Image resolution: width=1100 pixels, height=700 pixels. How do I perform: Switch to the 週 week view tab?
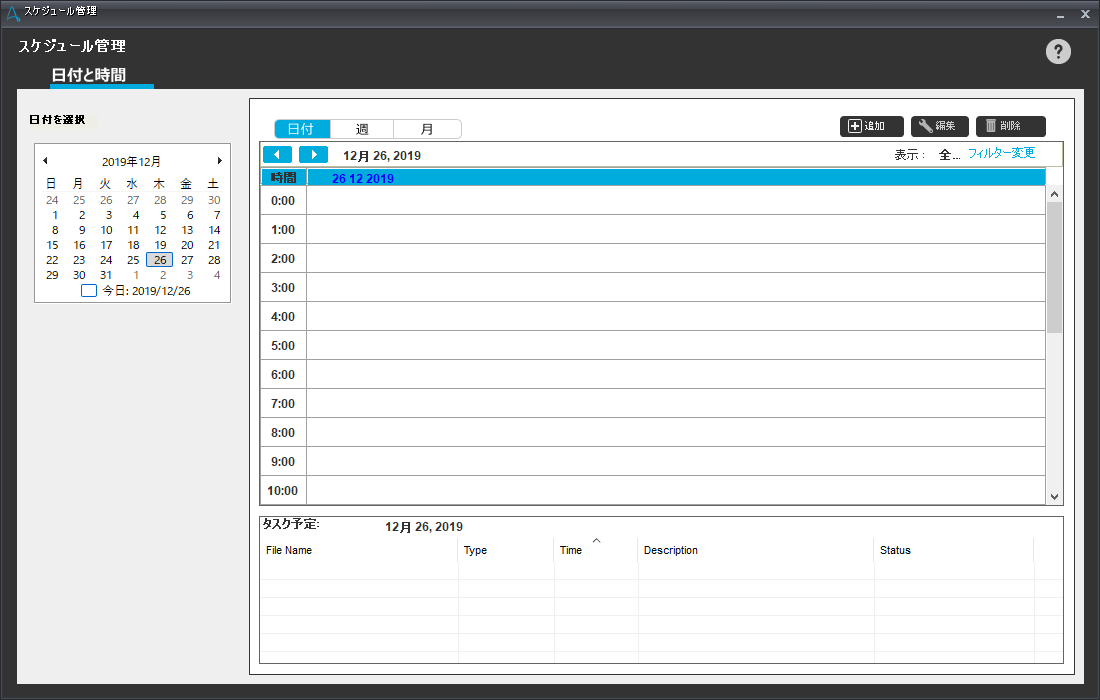click(x=362, y=129)
